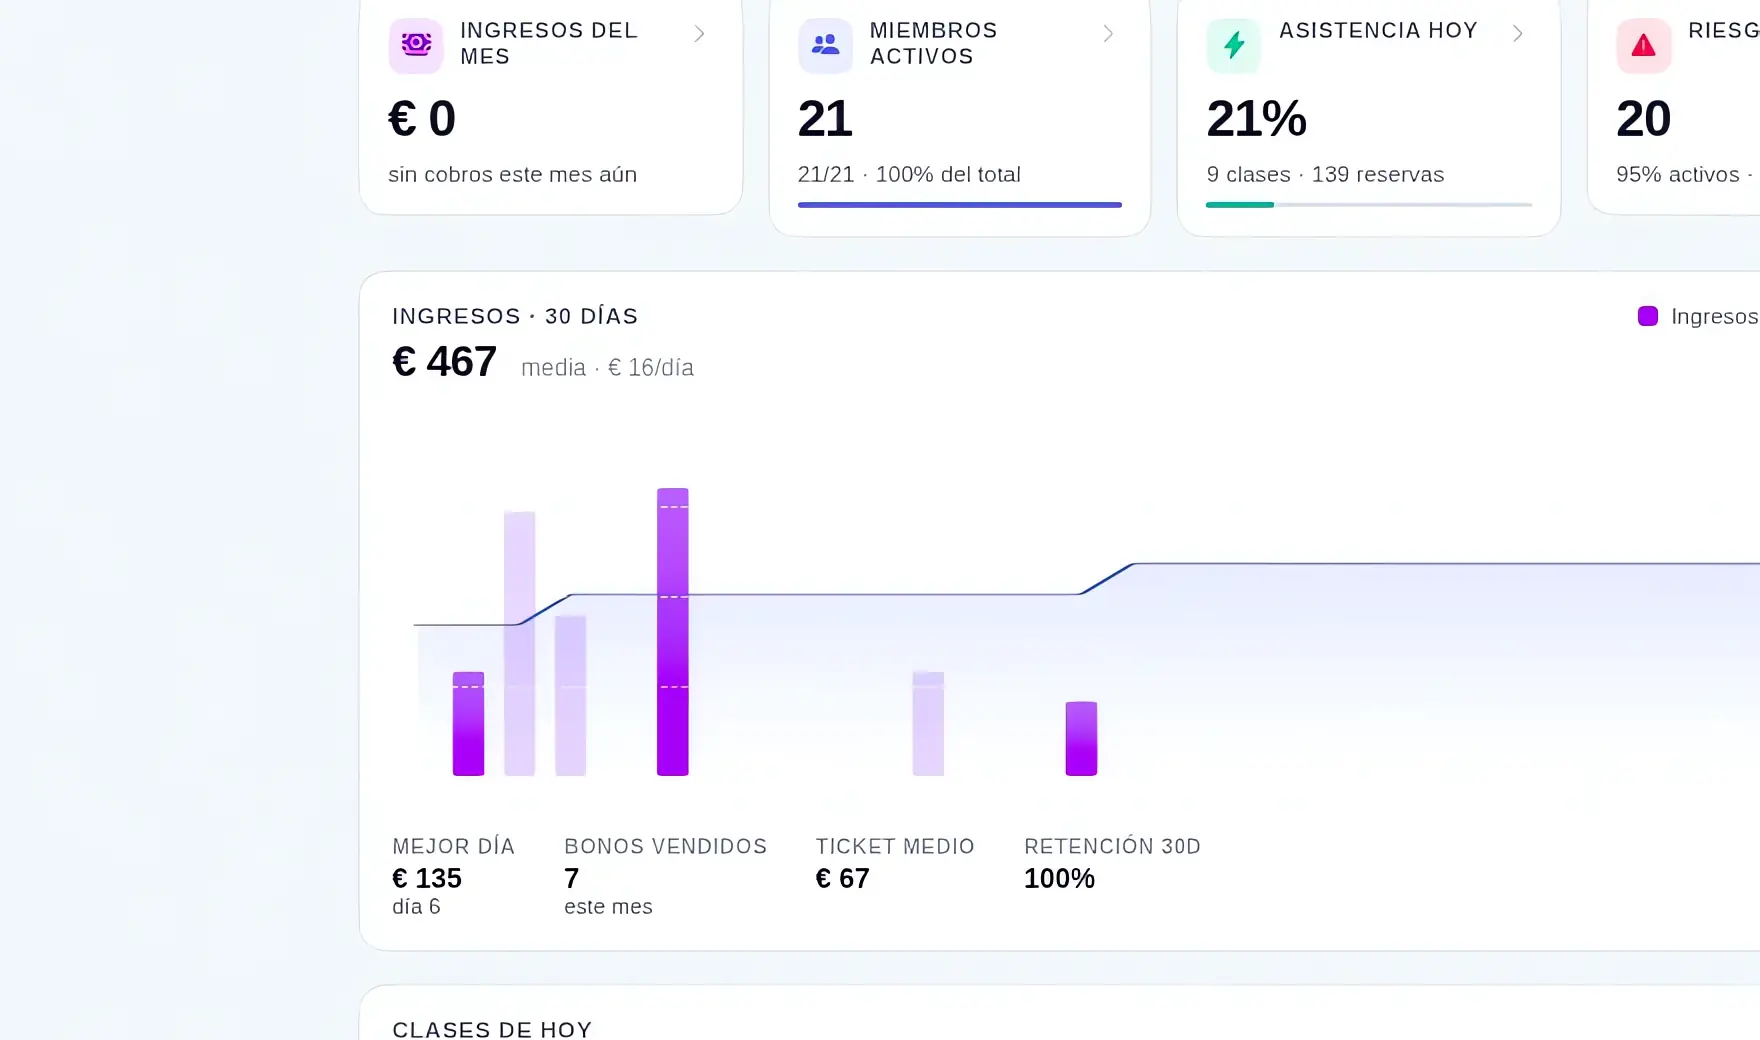Screen dimensions: 1760x1040
Task: Click the 'INGRESOS · 30 DÍAS' heading
Action: (x=515, y=316)
